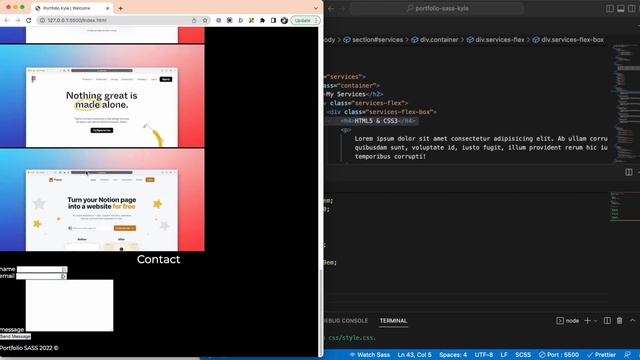Viewport: 640px width, 360px height.
Task: Change indentation via 'Spaces: 4'
Action: (x=453, y=355)
